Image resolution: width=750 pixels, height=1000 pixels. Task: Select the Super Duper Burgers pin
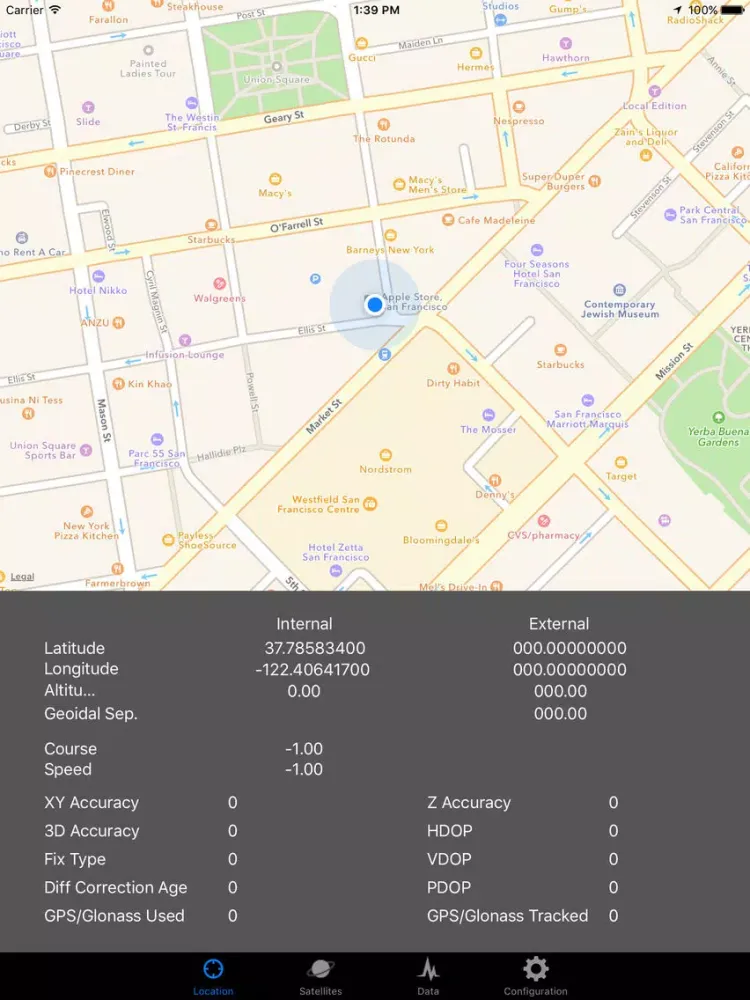594,181
